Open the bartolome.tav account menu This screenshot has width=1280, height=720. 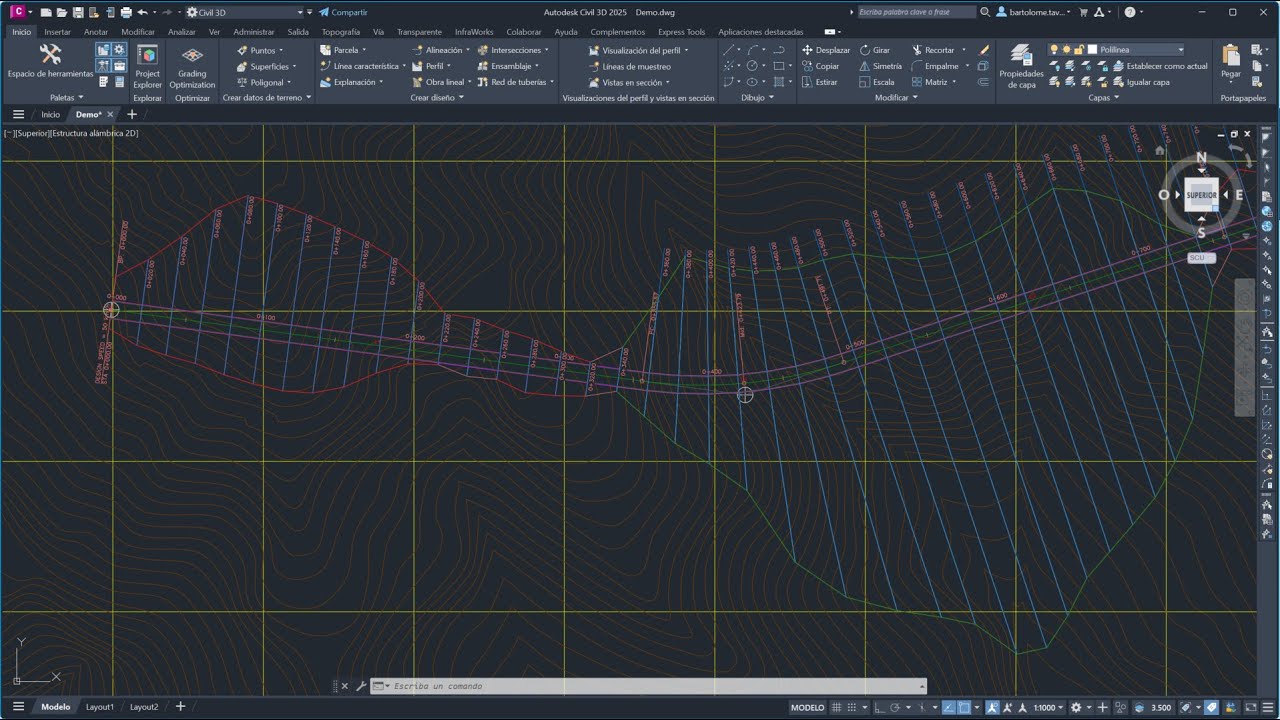coord(1034,12)
